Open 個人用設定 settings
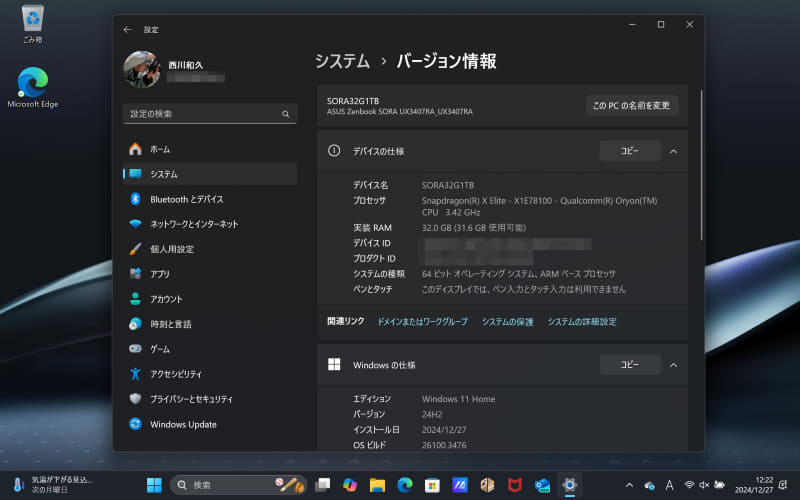The width and height of the screenshot is (800, 500). coord(210,249)
